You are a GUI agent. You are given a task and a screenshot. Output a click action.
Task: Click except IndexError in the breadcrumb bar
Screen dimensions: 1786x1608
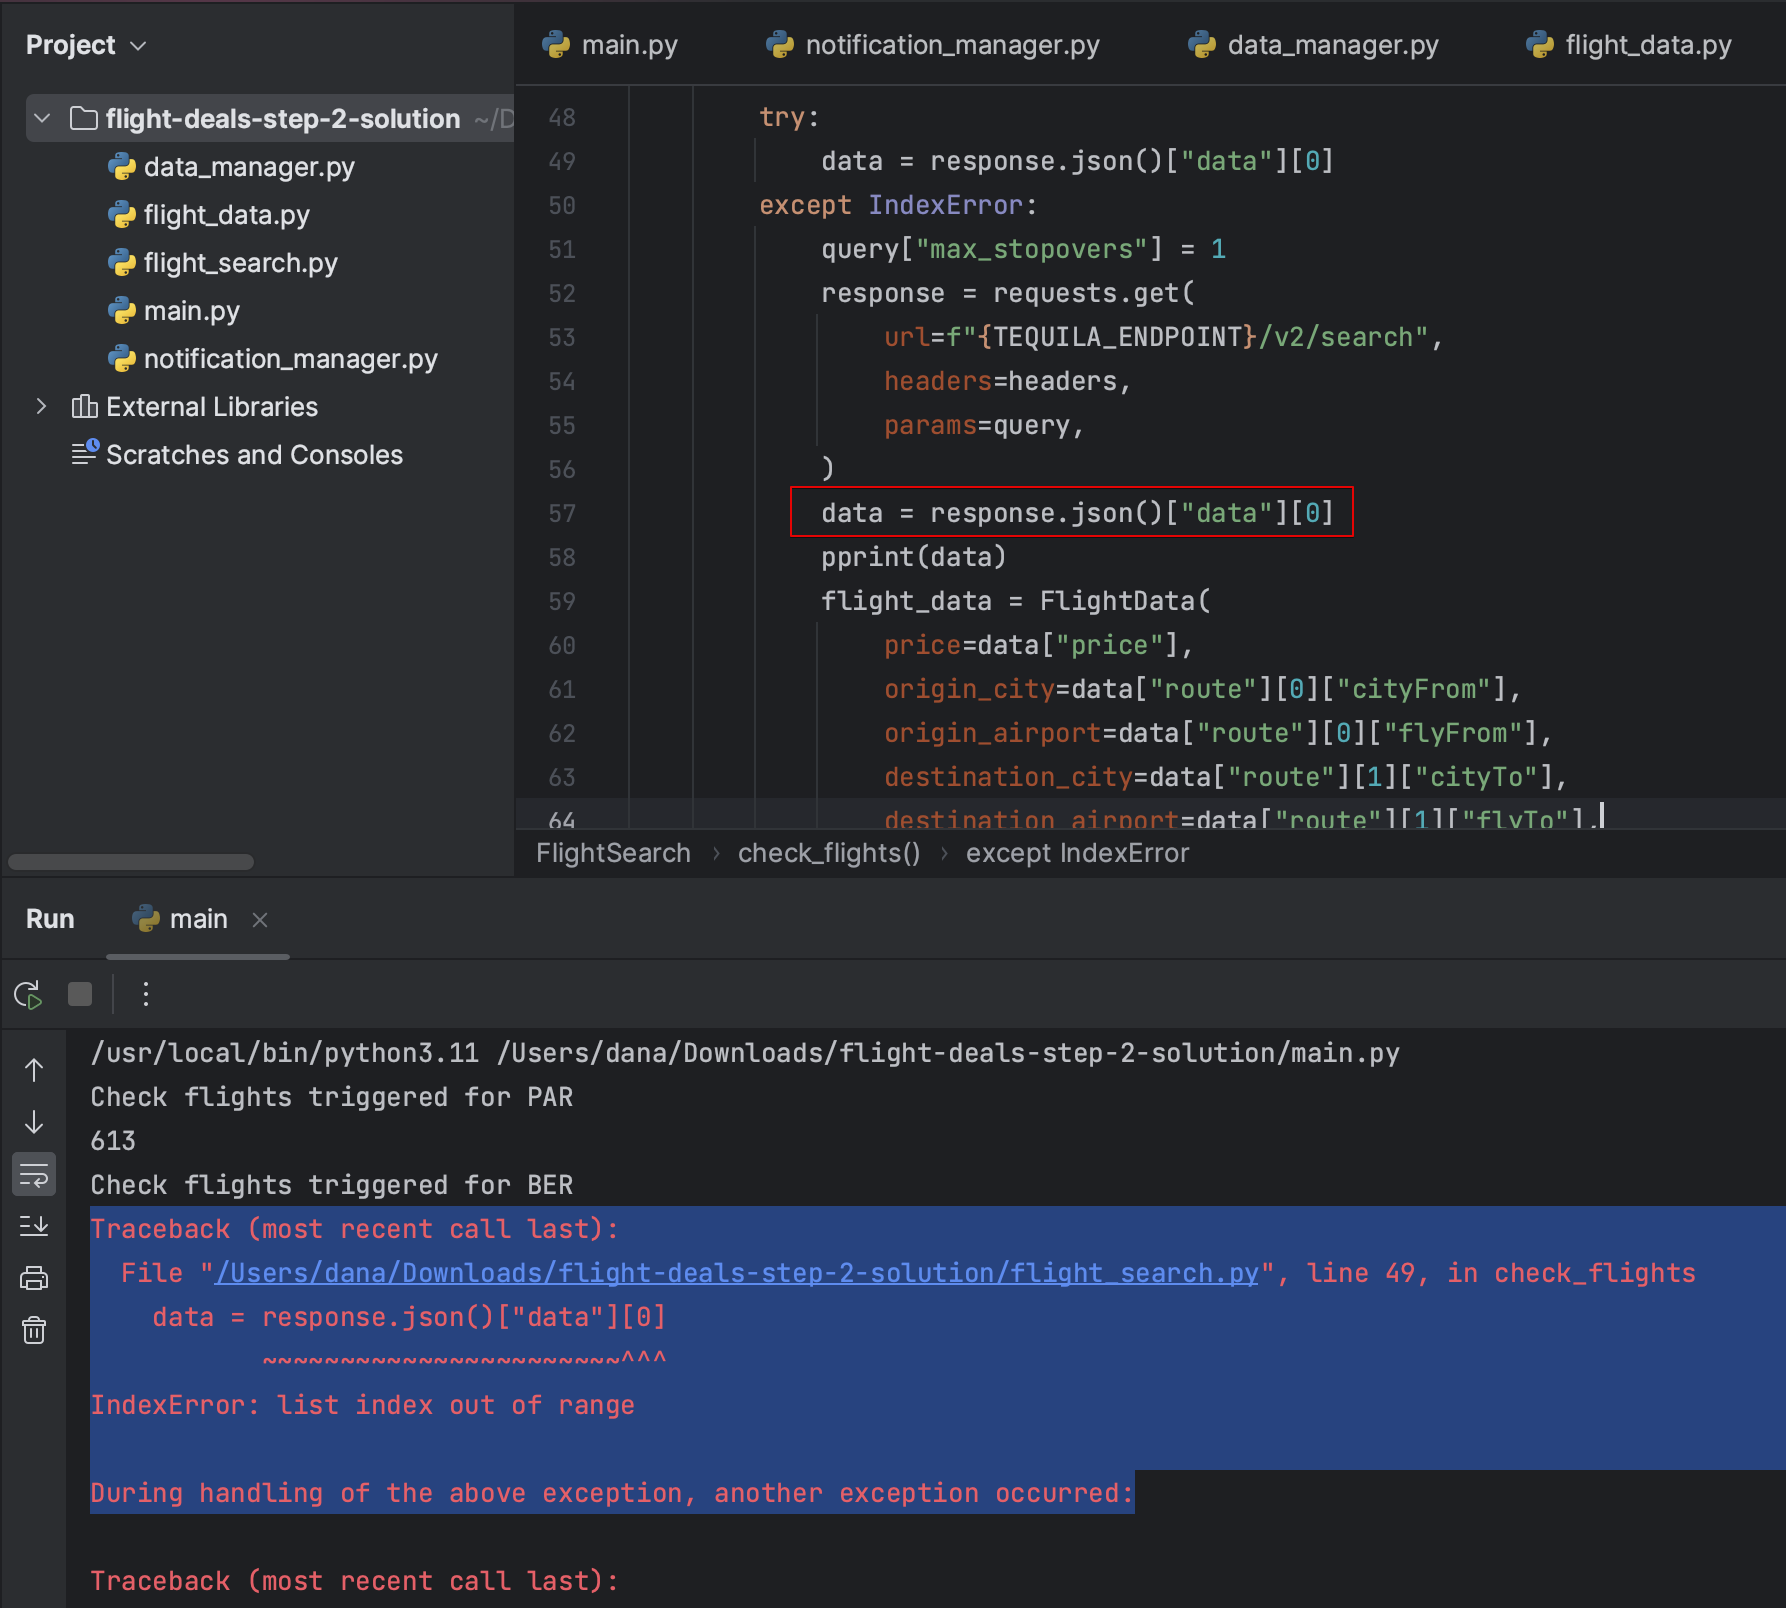(1077, 853)
